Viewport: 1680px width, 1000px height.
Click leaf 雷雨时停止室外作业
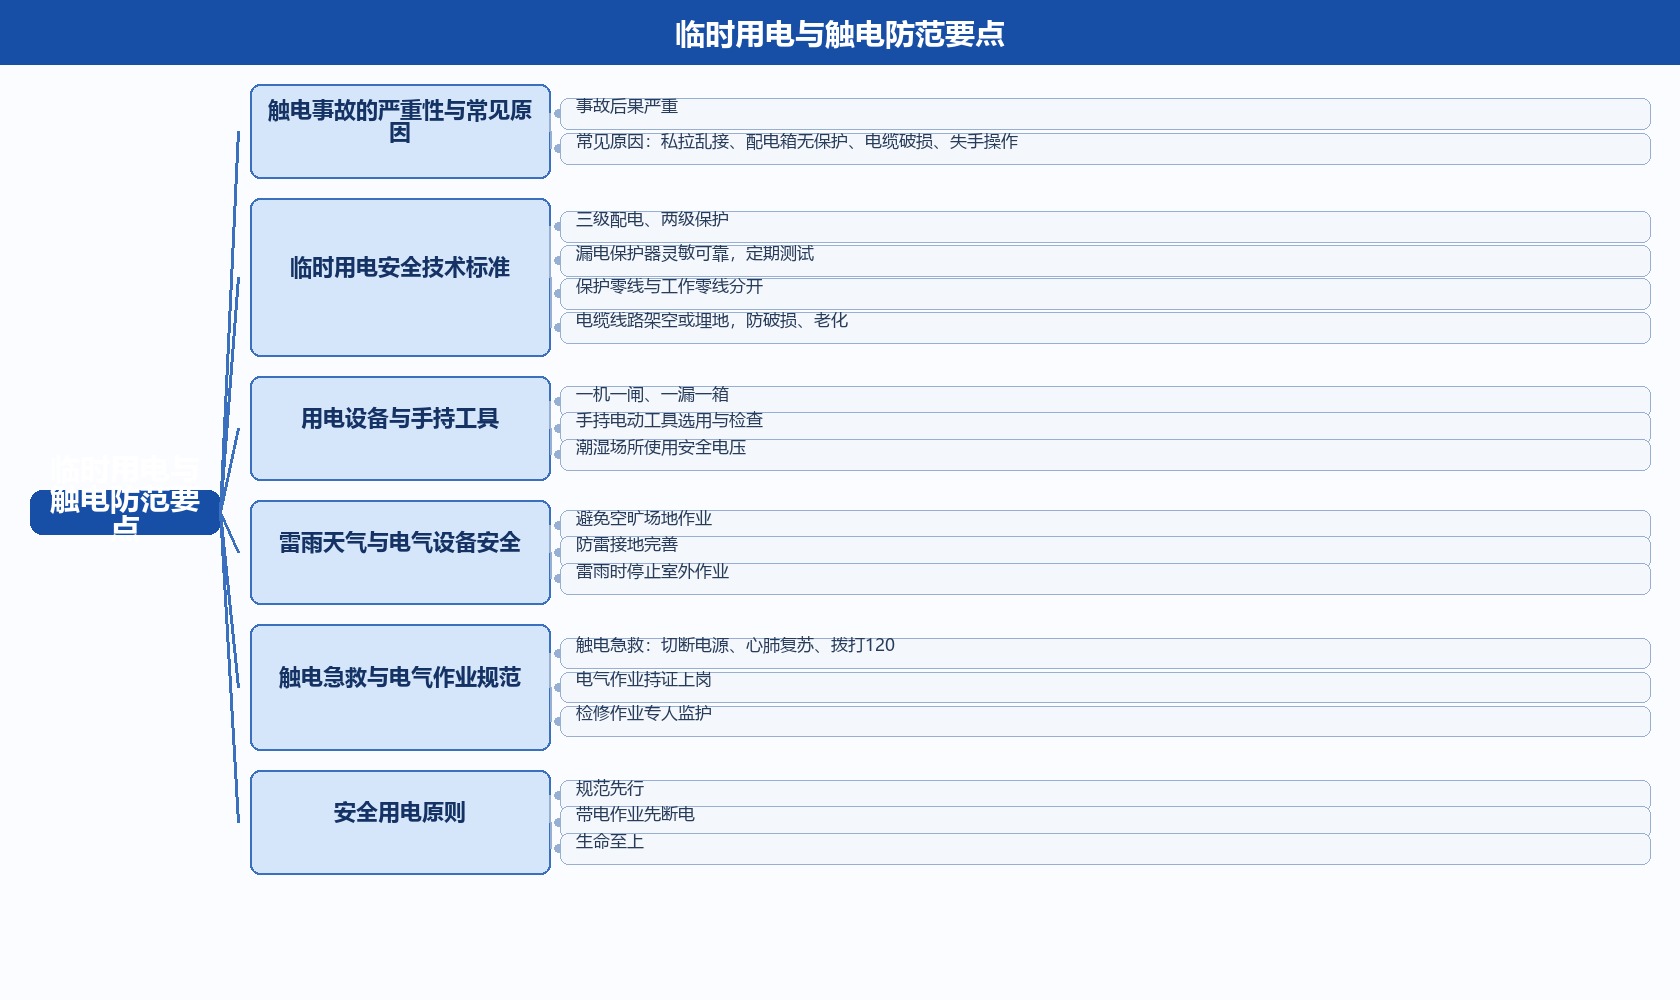[1105, 579]
